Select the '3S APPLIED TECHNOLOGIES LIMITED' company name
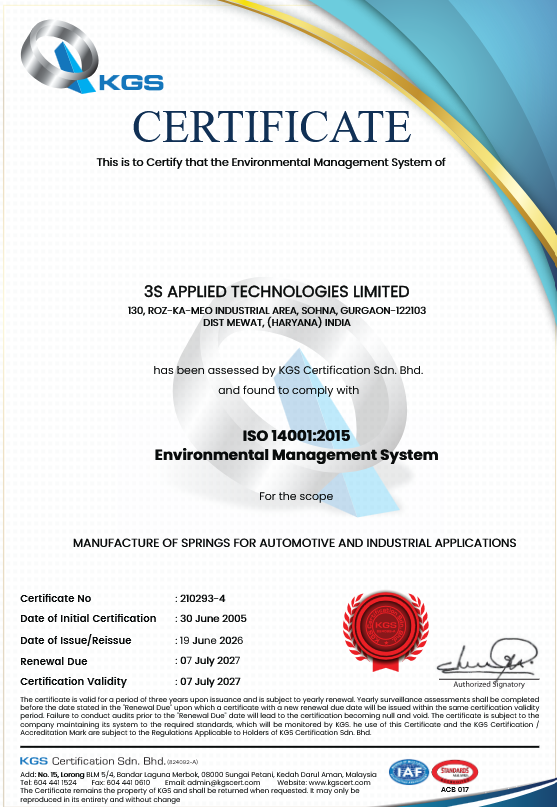The image size is (557, 807). click(276, 292)
